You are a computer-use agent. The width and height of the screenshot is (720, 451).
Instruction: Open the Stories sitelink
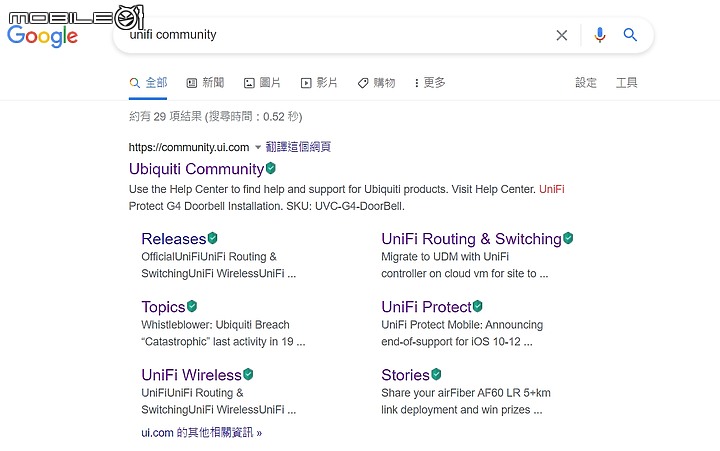405,375
